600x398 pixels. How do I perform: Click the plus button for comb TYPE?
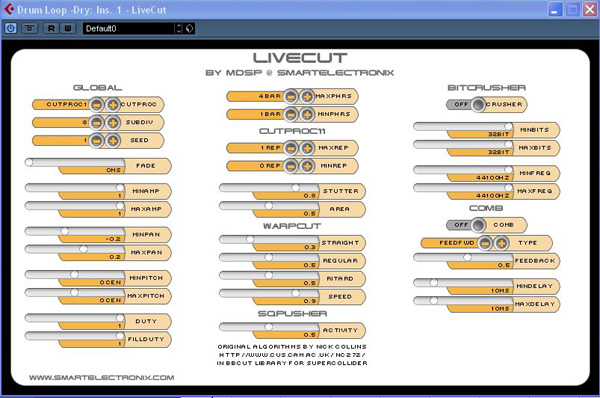click(x=501, y=243)
